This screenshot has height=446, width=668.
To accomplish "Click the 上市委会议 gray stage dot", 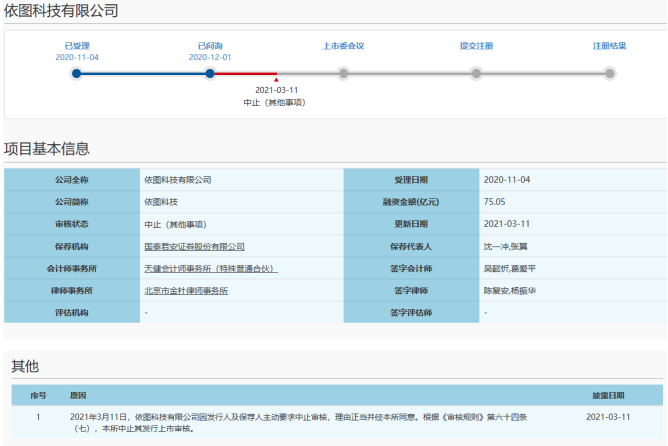I will (343, 74).
